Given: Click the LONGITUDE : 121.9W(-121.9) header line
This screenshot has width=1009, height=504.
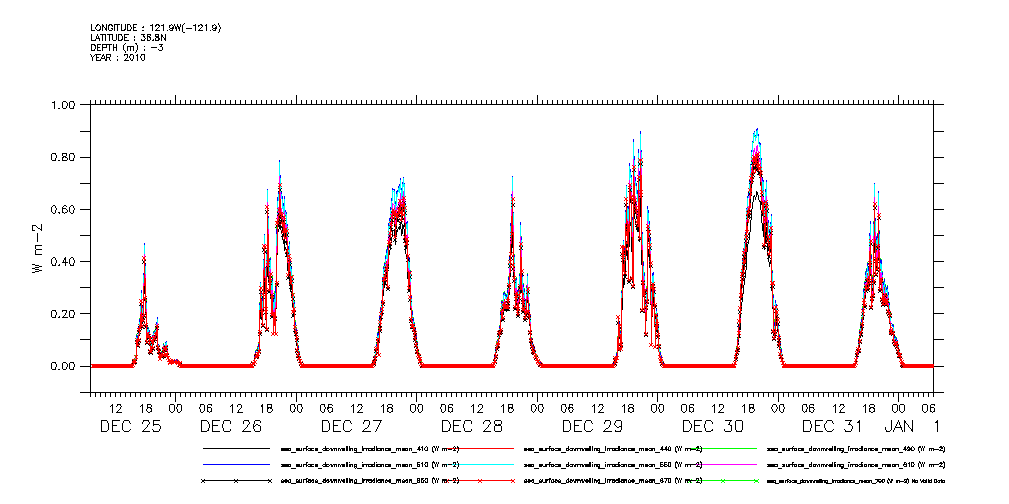Looking at the screenshot, I should [156, 28].
